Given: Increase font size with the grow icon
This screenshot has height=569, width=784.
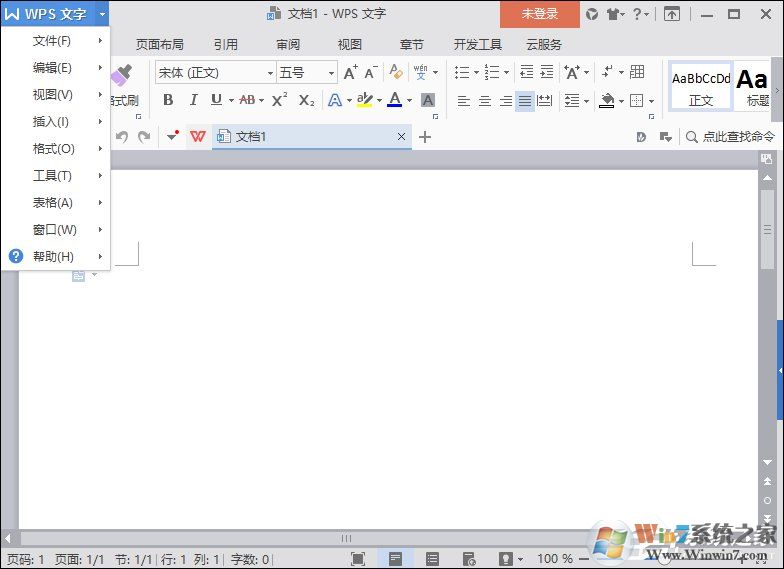Looking at the screenshot, I should tap(350, 72).
